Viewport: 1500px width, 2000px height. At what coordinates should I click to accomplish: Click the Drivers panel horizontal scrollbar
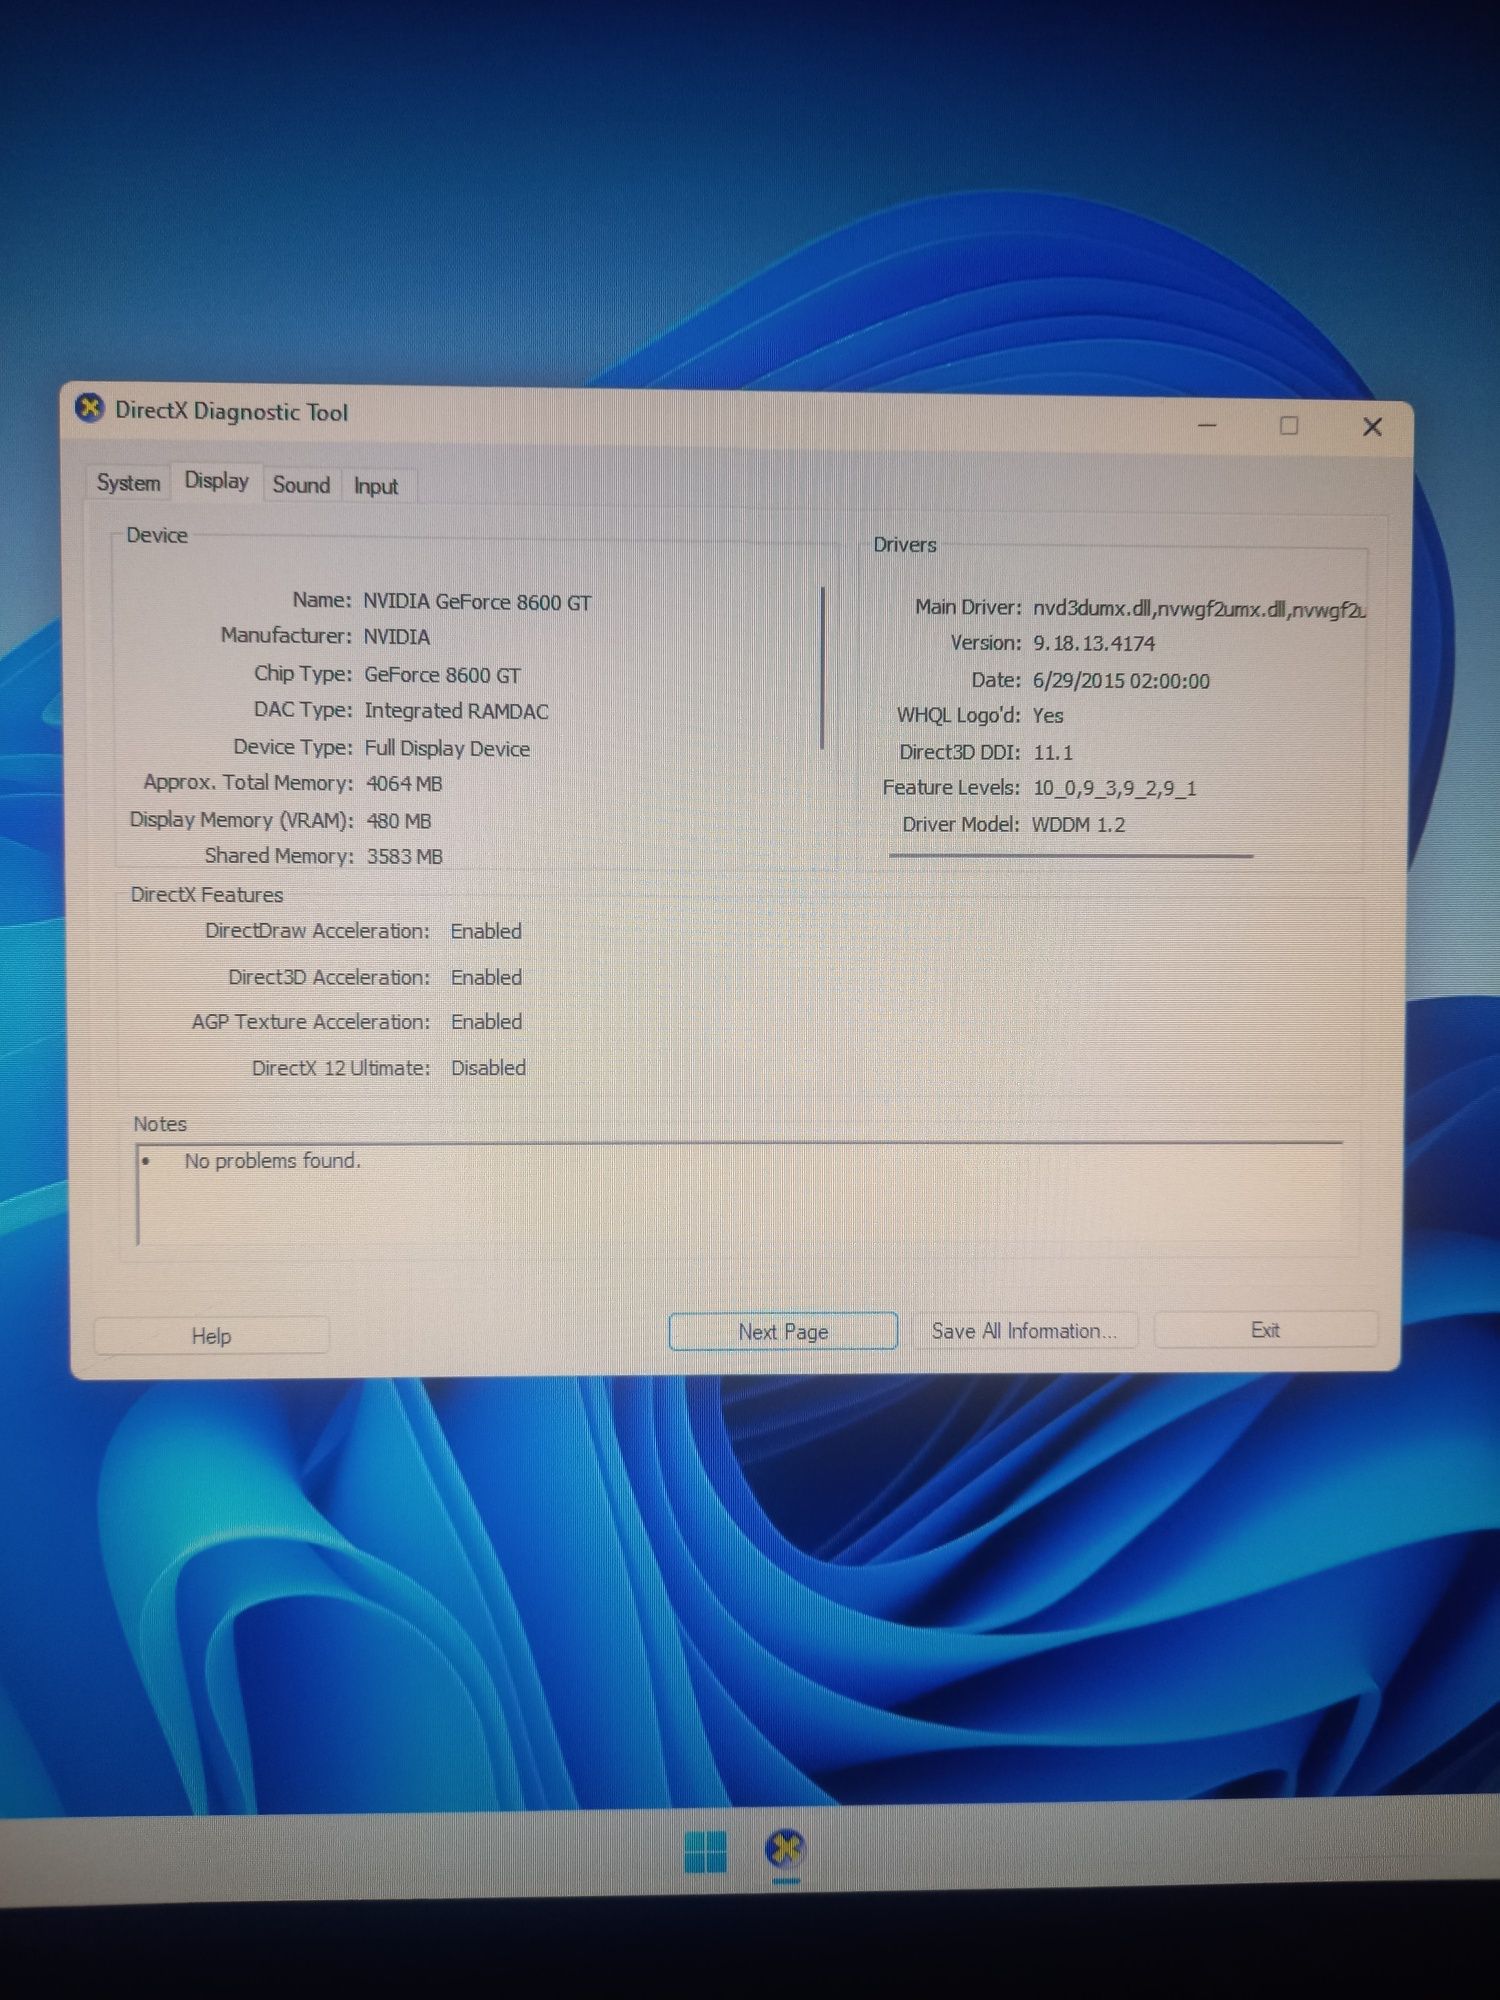coord(1071,856)
